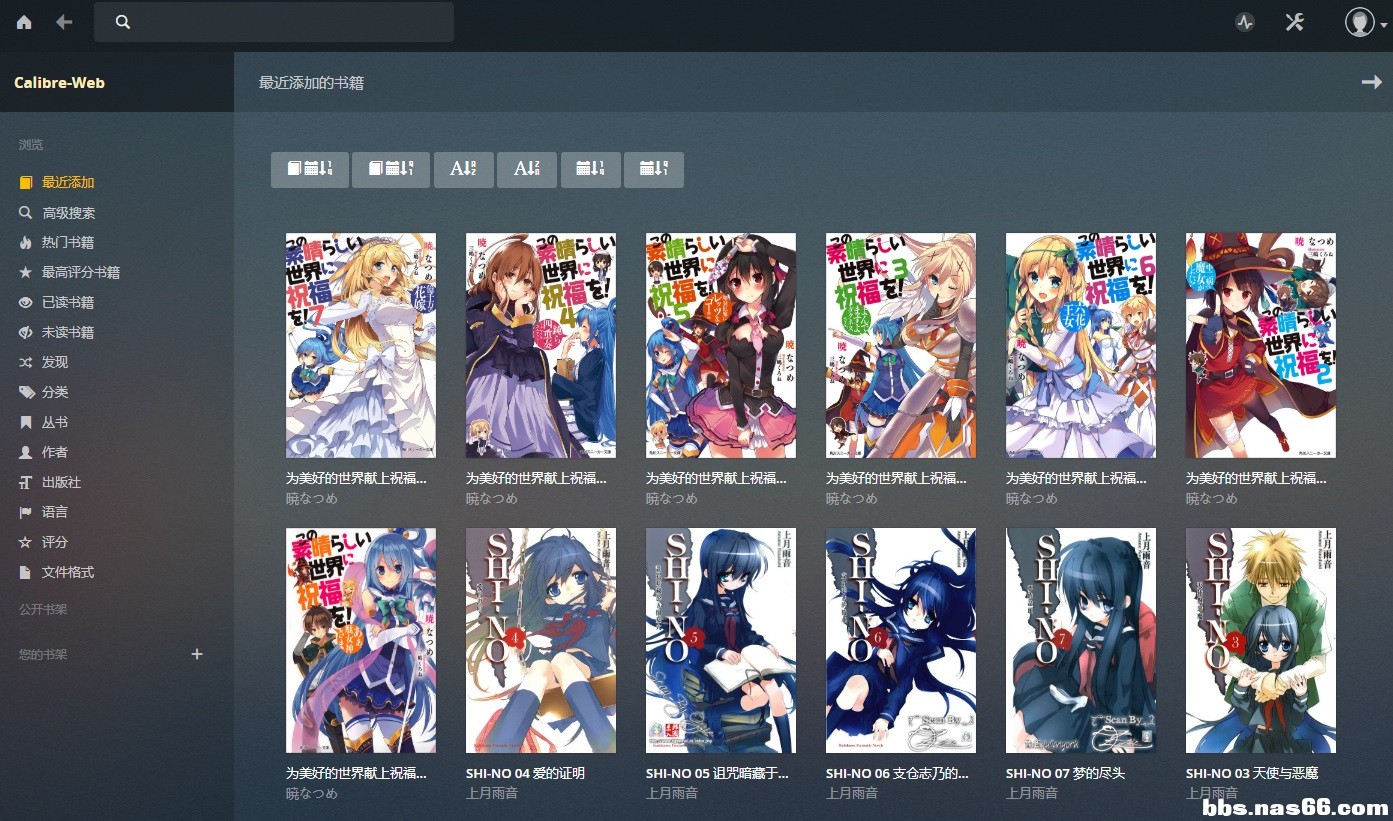1393x821 pixels.
Task: Sort by publication date, newest first
Action: pyautogui.click(x=591, y=169)
